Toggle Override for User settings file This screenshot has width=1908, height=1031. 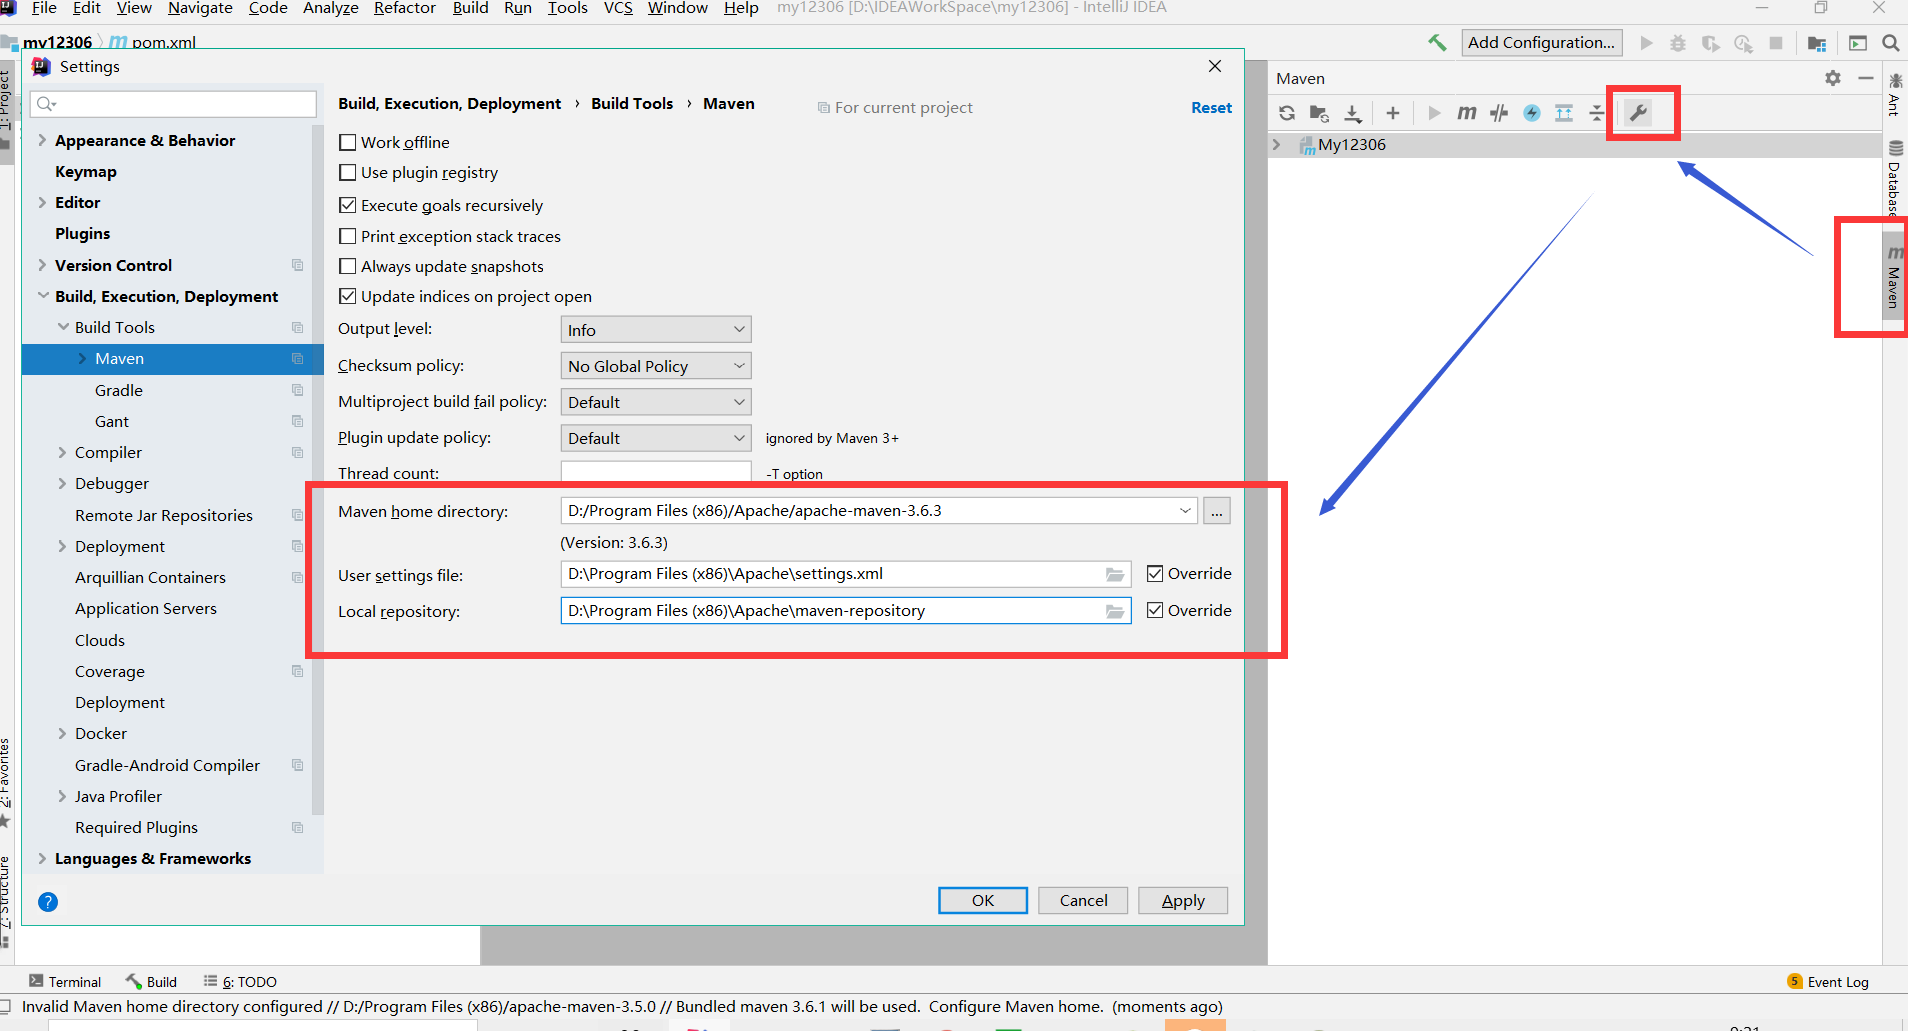(1155, 573)
